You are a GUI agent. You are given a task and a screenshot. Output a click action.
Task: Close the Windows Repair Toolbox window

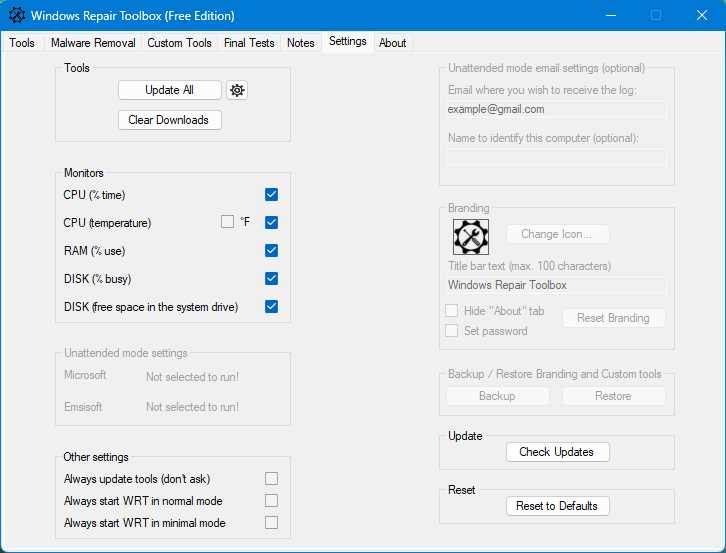tap(702, 15)
